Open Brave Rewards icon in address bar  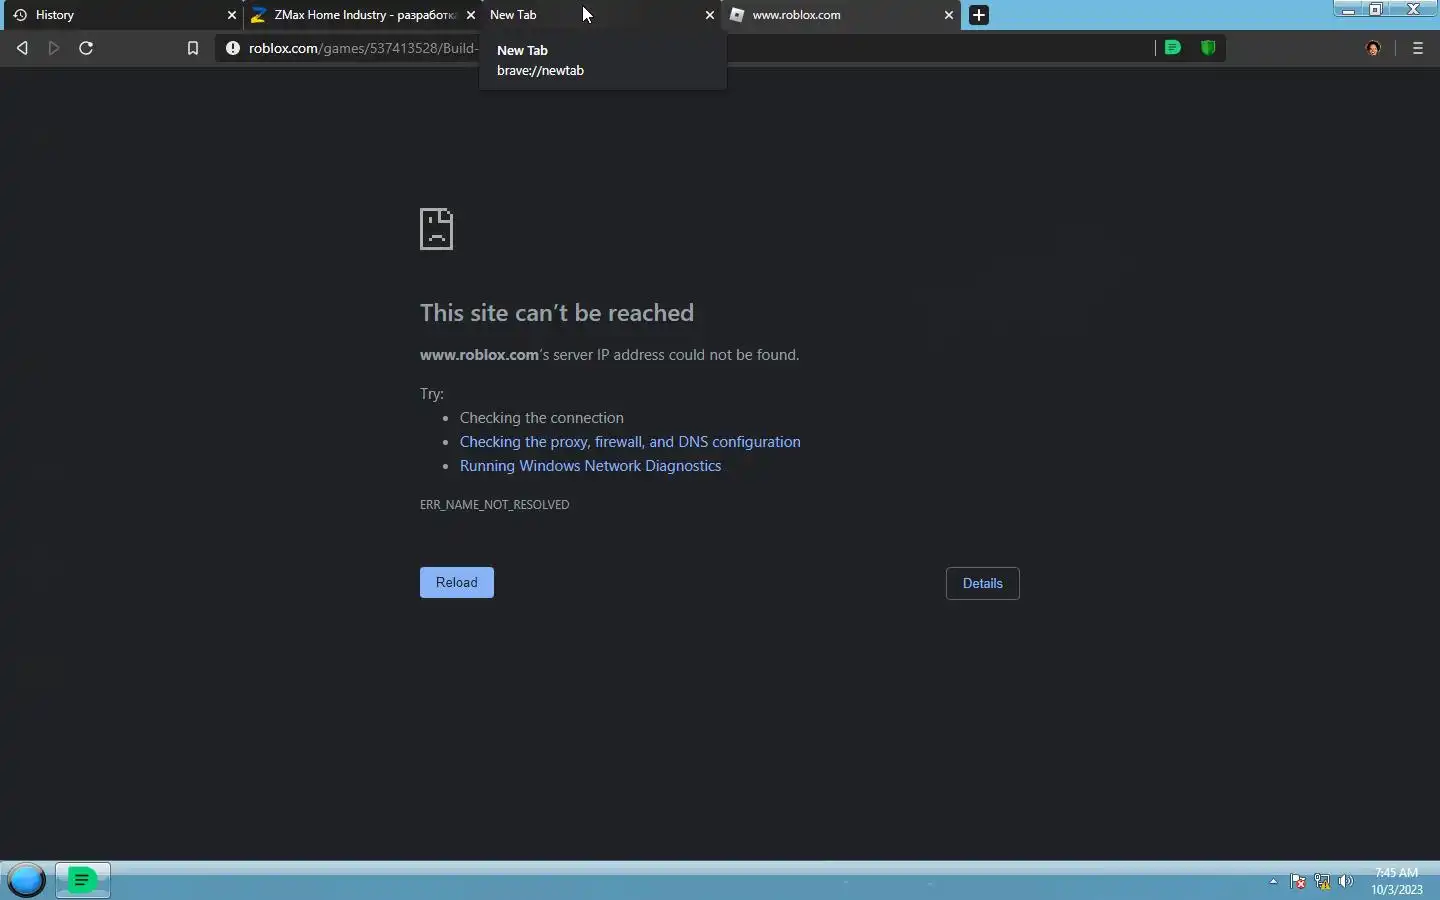pyautogui.click(x=1173, y=47)
